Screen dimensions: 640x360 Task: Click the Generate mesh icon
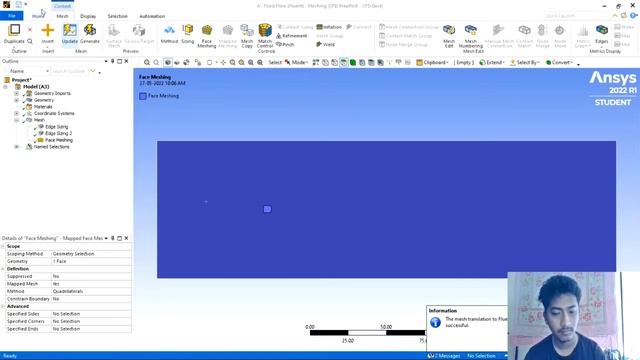click(89, 30)
